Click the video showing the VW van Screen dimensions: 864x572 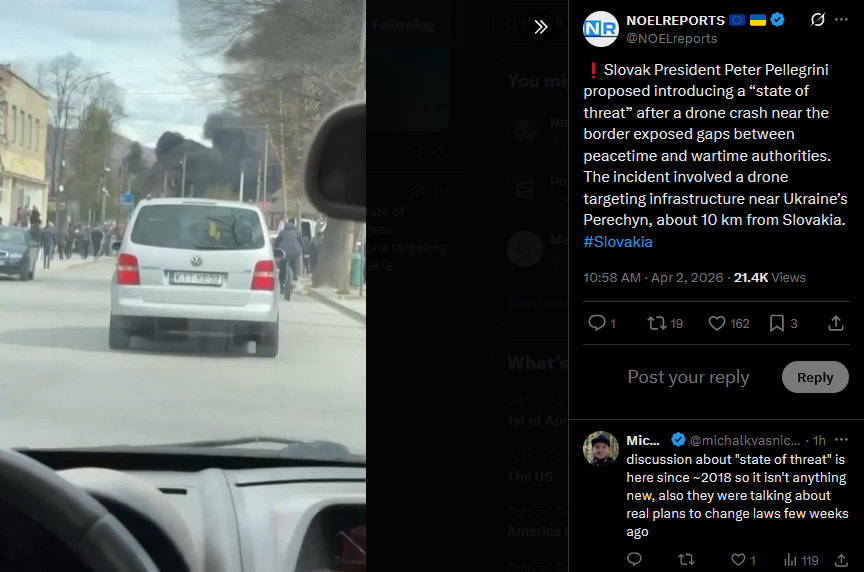tap(182, 286)
